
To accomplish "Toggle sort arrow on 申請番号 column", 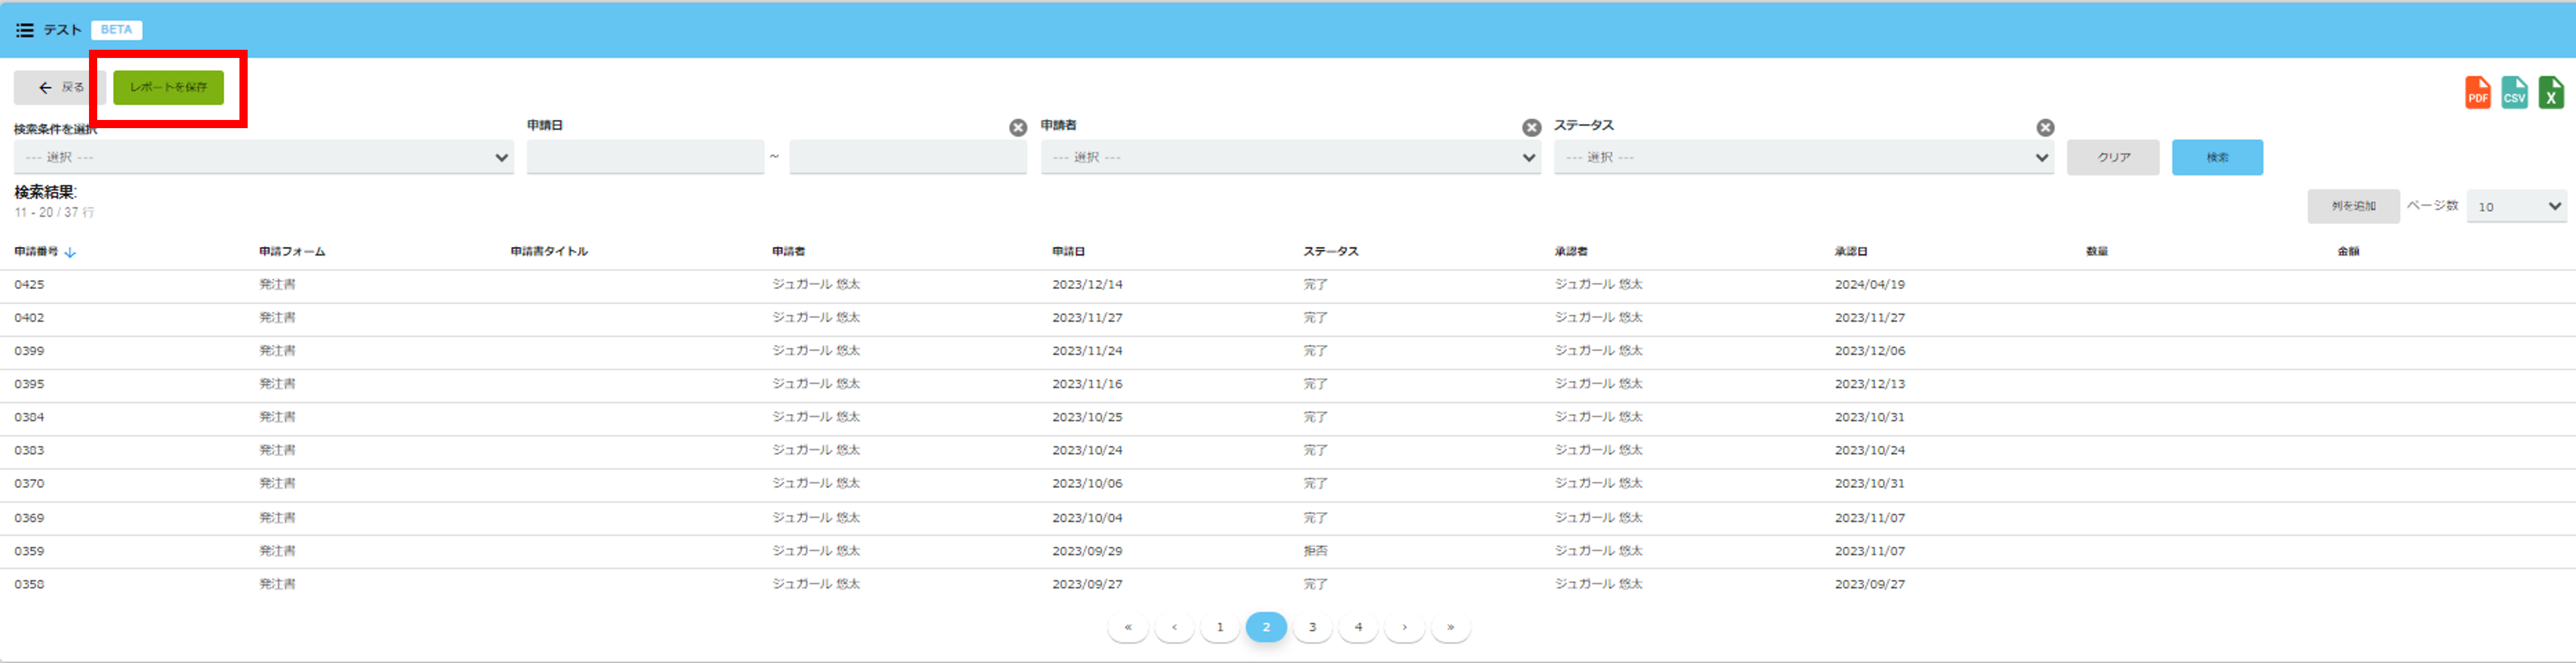I will tap(70, 252).
